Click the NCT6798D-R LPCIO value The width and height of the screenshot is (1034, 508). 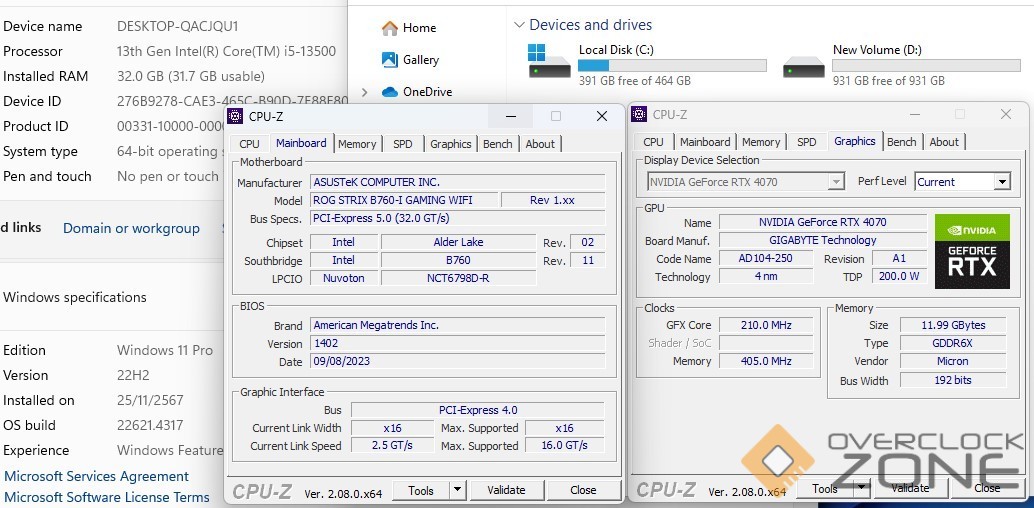click(458, 278)
